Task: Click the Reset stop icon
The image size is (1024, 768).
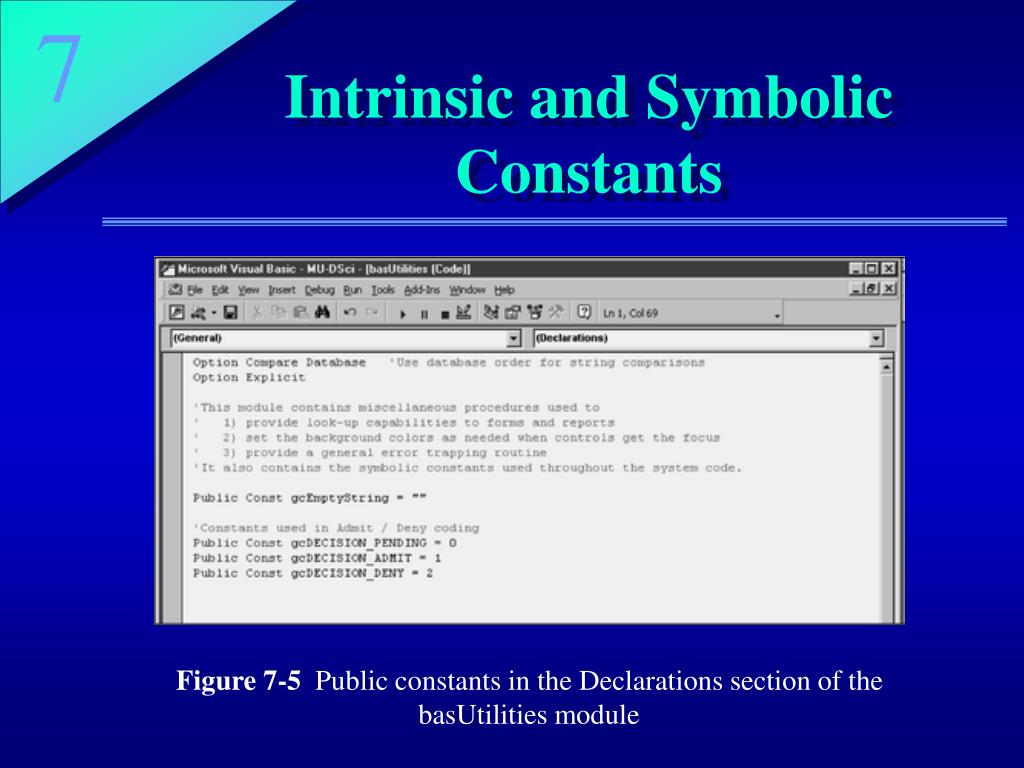Action: [445, 314]
